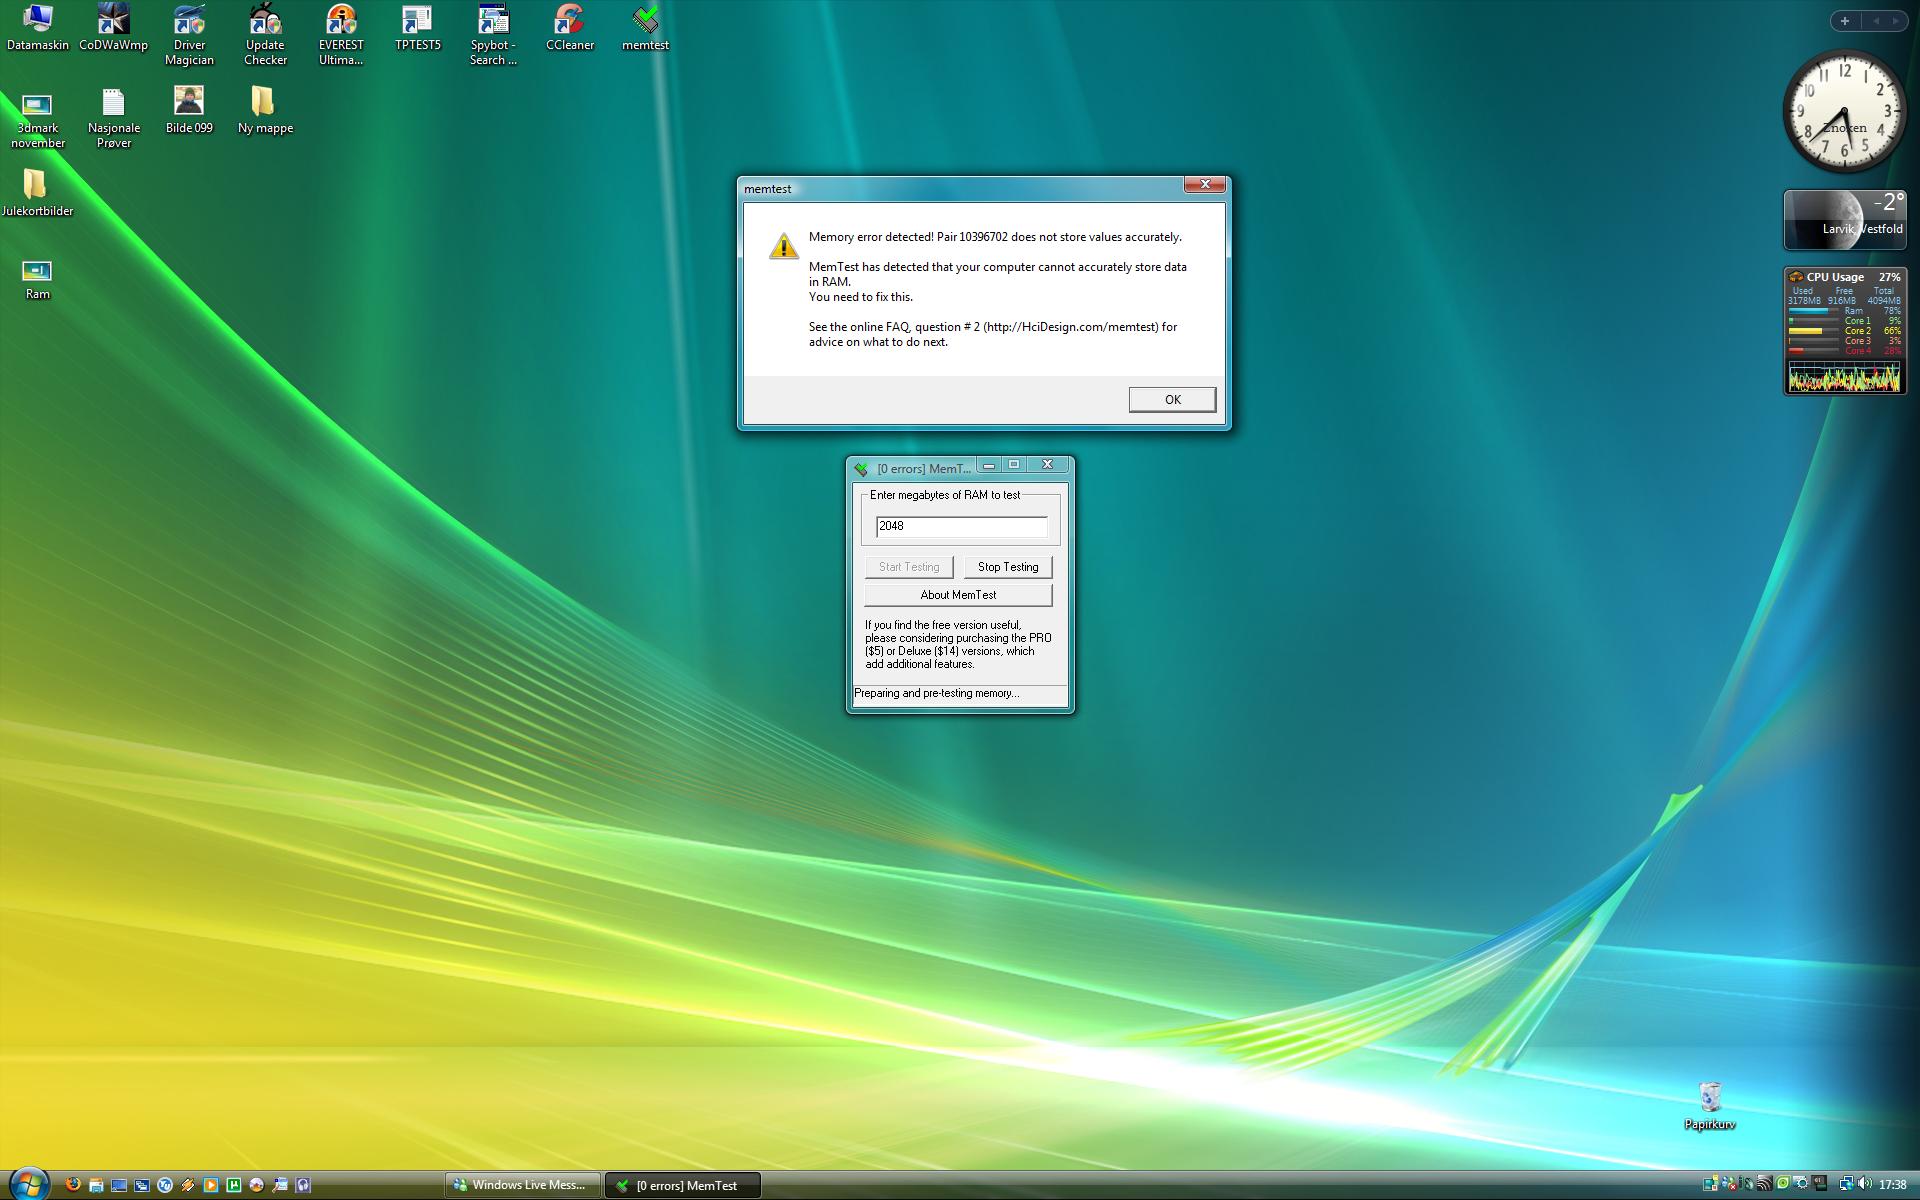Click the network connection tray icon

pos(1847,1184)
